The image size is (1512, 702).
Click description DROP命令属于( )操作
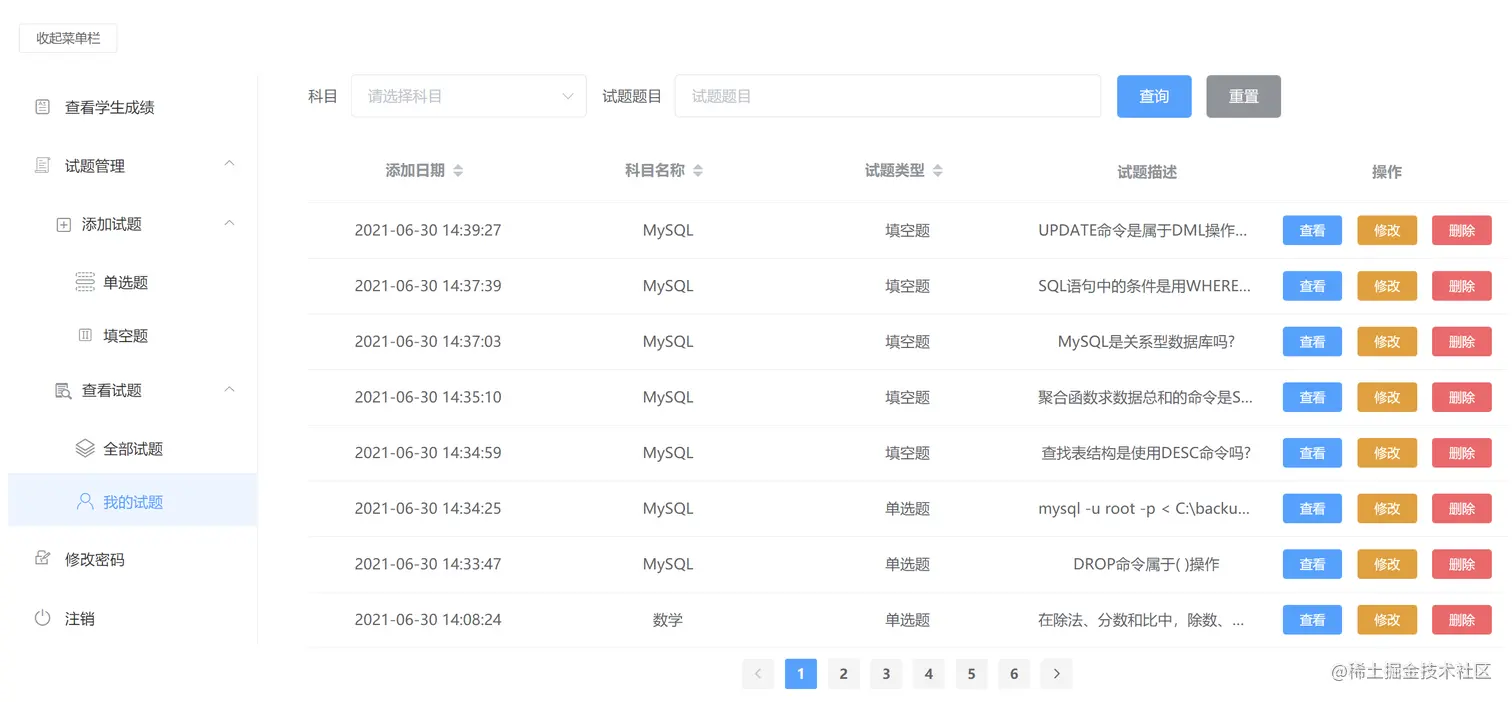[1146, 564]
